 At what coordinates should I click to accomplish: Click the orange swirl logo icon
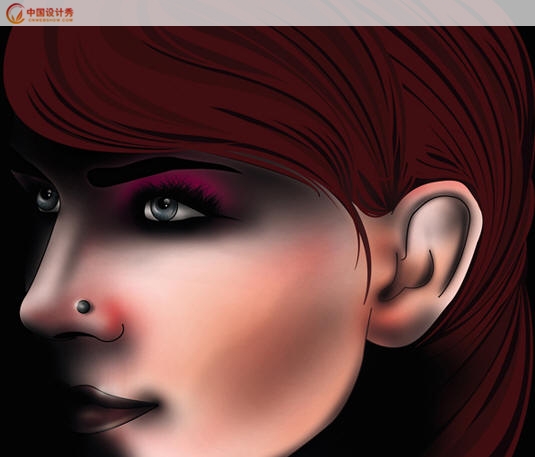tap(15, 13)
